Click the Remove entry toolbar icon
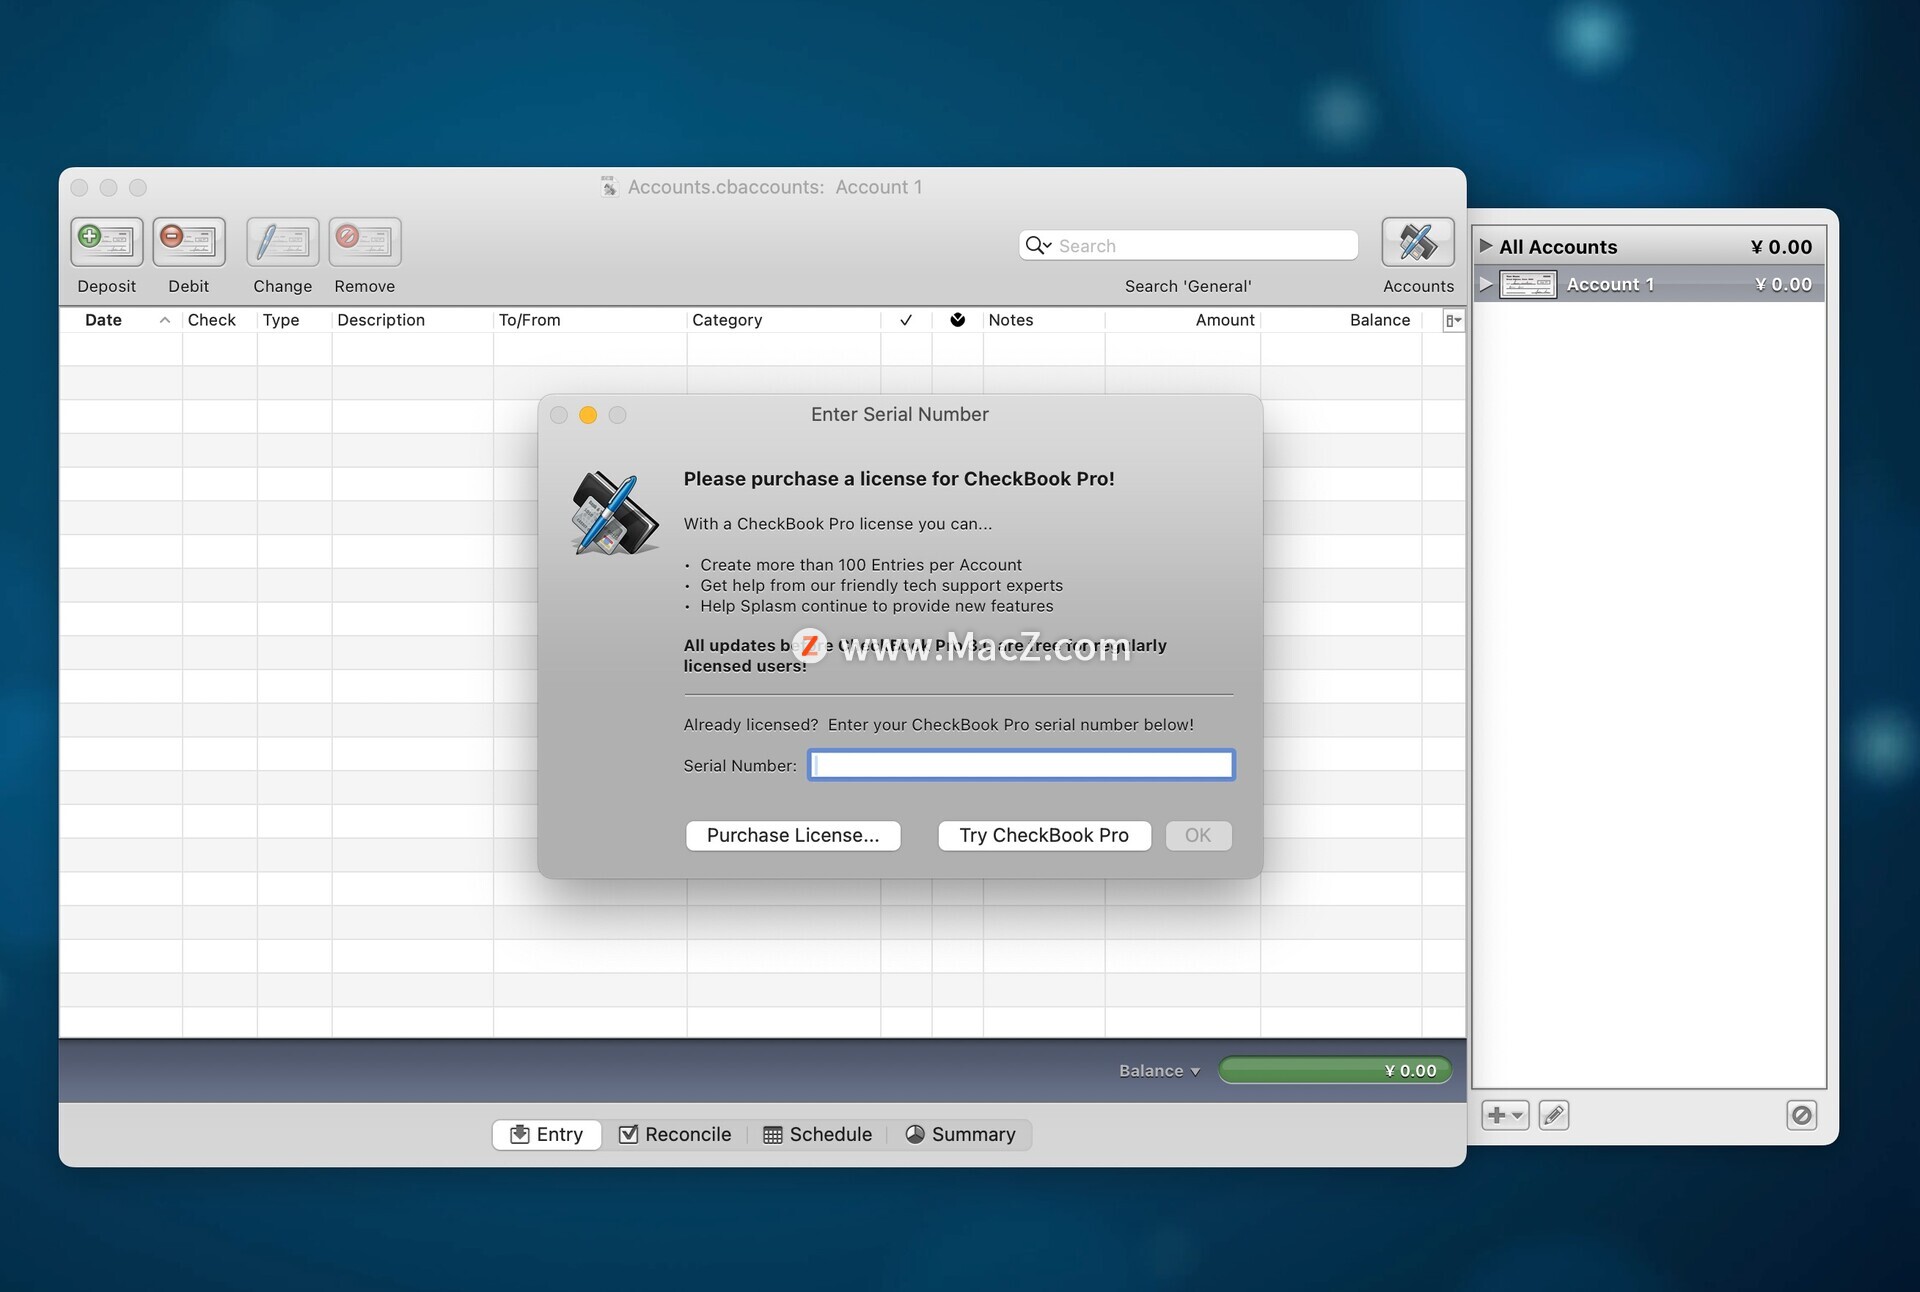 tap(365, 241)
